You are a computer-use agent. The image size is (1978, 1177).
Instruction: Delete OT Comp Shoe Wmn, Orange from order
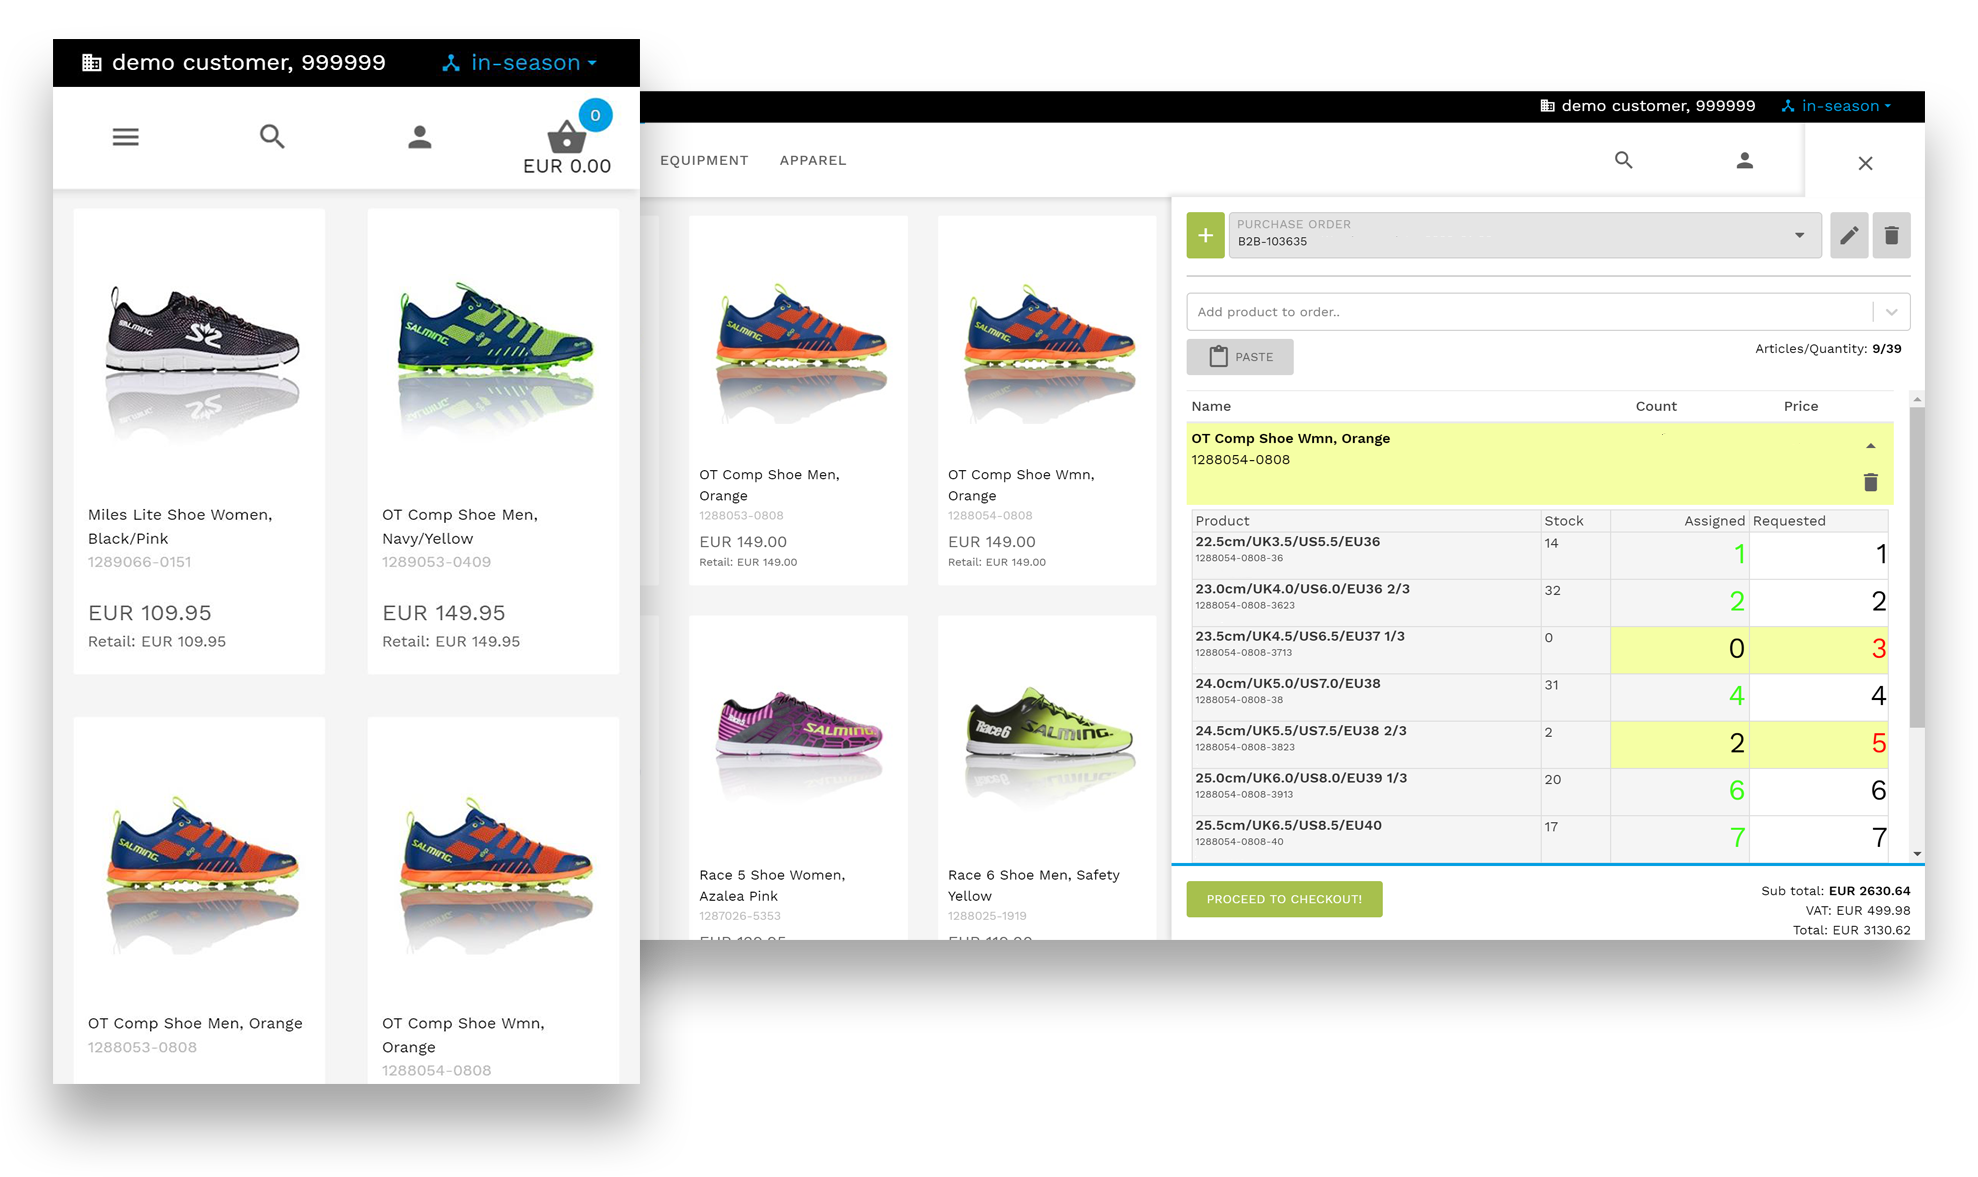(x=1871, y=482)
